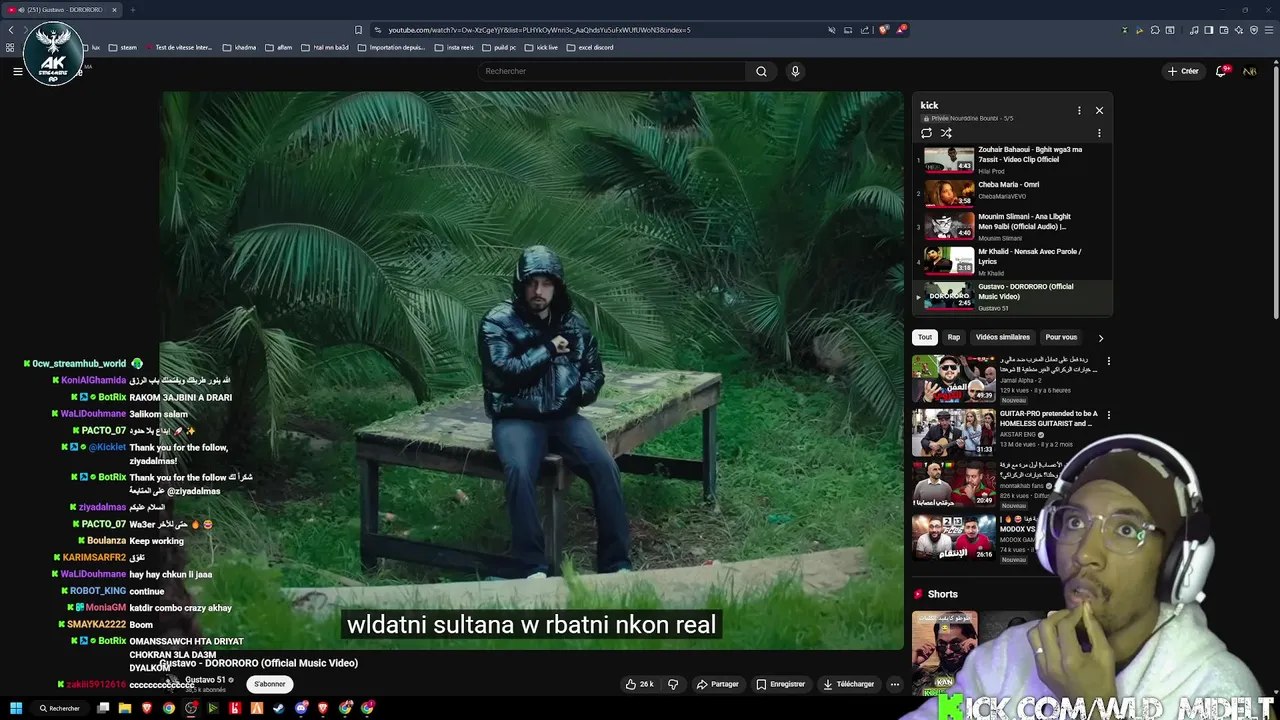
Task: Open the khadma bookmarks folder
Action: 239,47
